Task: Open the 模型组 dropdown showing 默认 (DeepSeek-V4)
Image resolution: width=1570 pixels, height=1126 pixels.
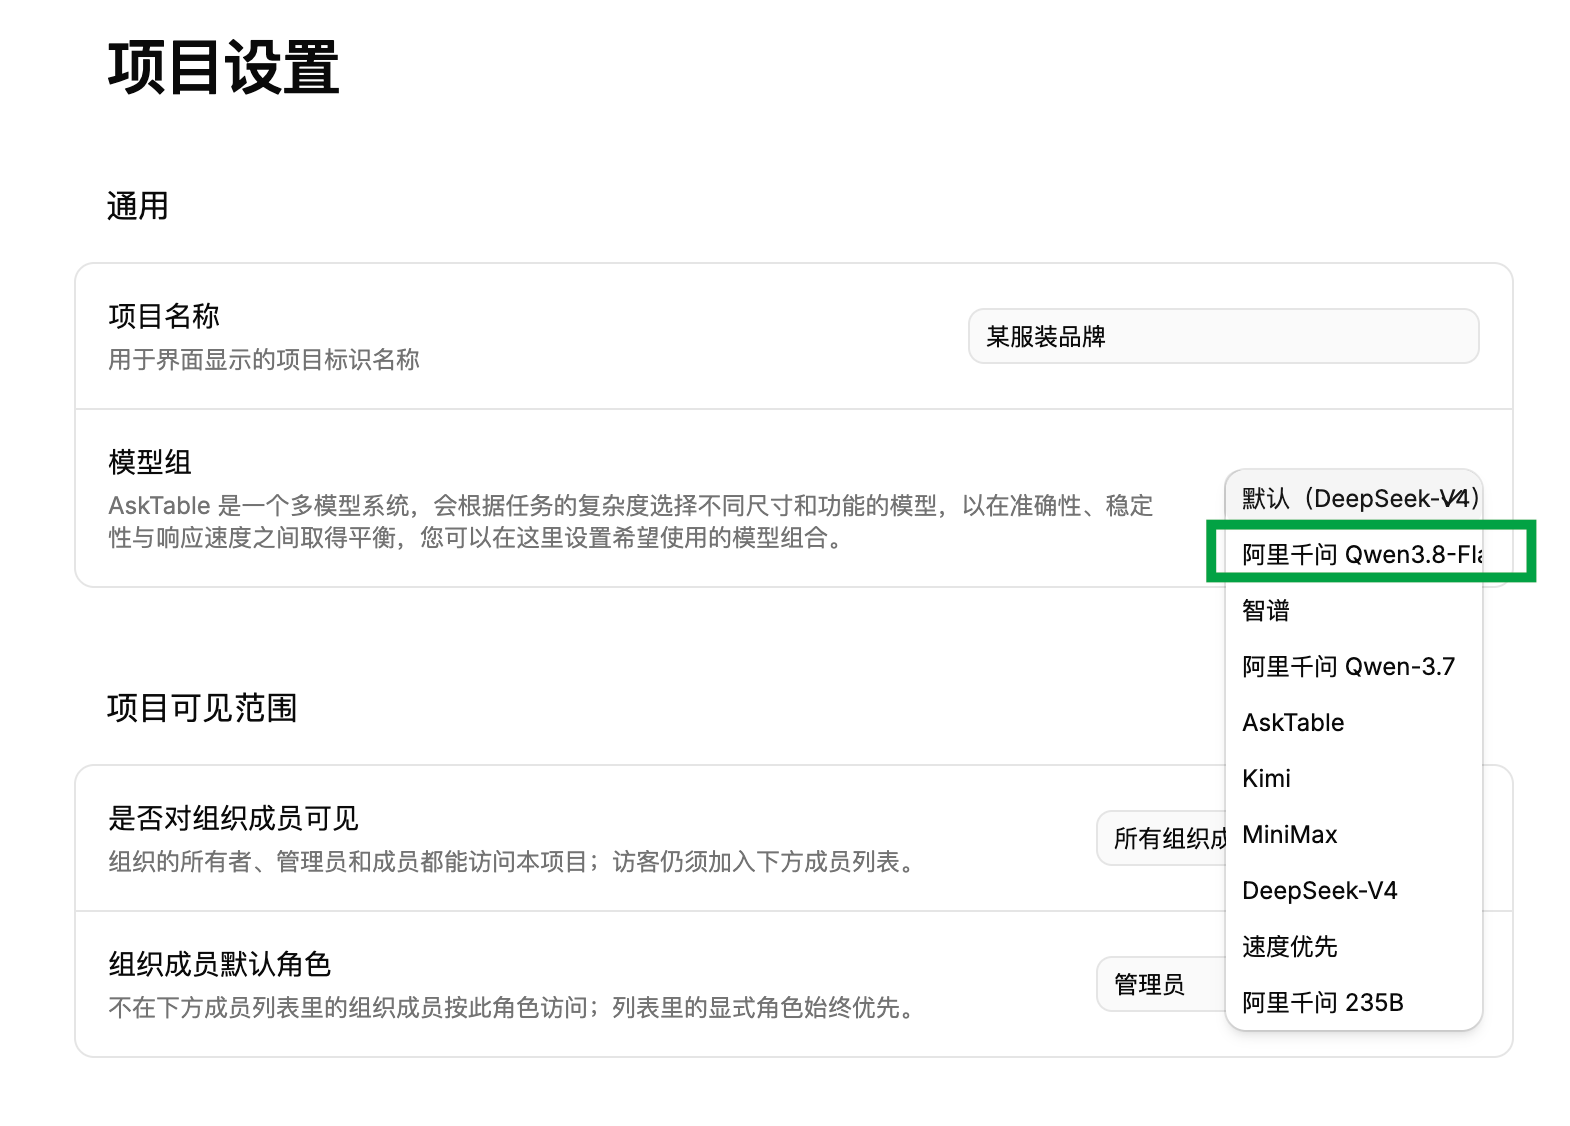Action: click(x=1354, y=497)
